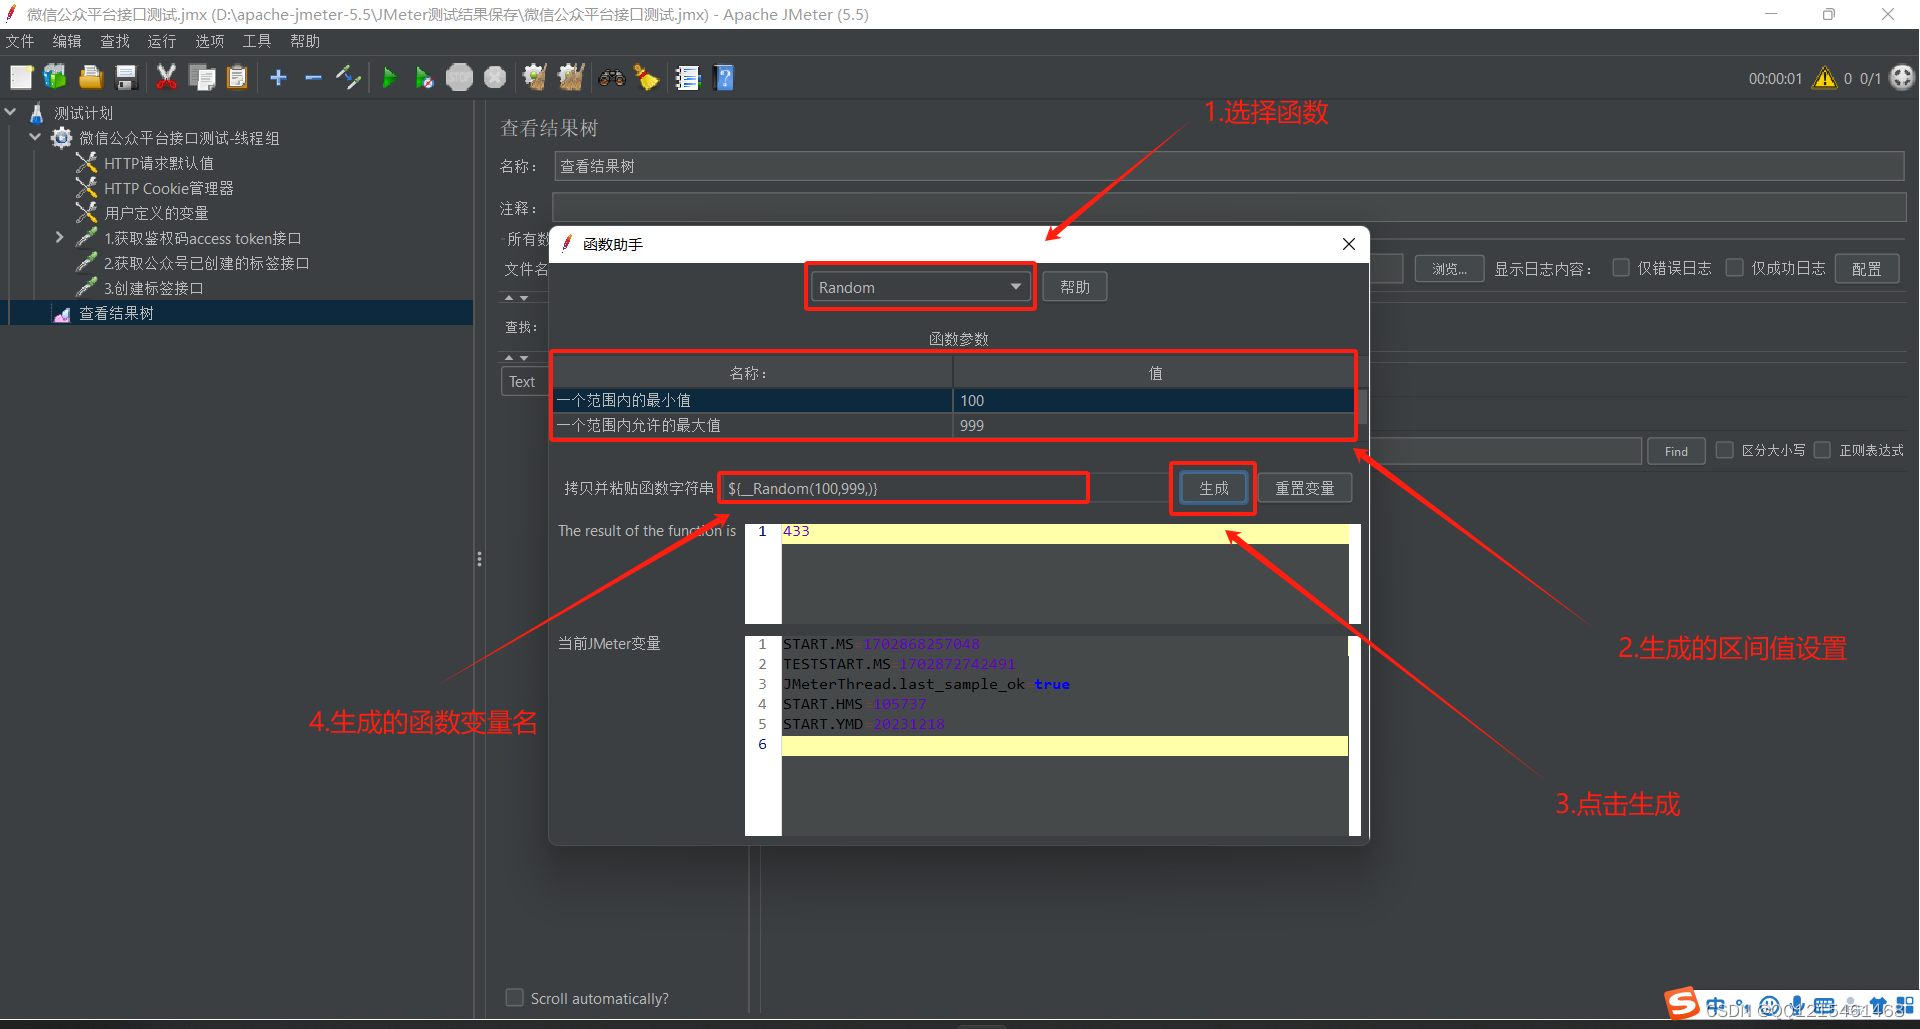
Task: Select HTTP请求默认值 in tree
Action: (x=159, y=163)
